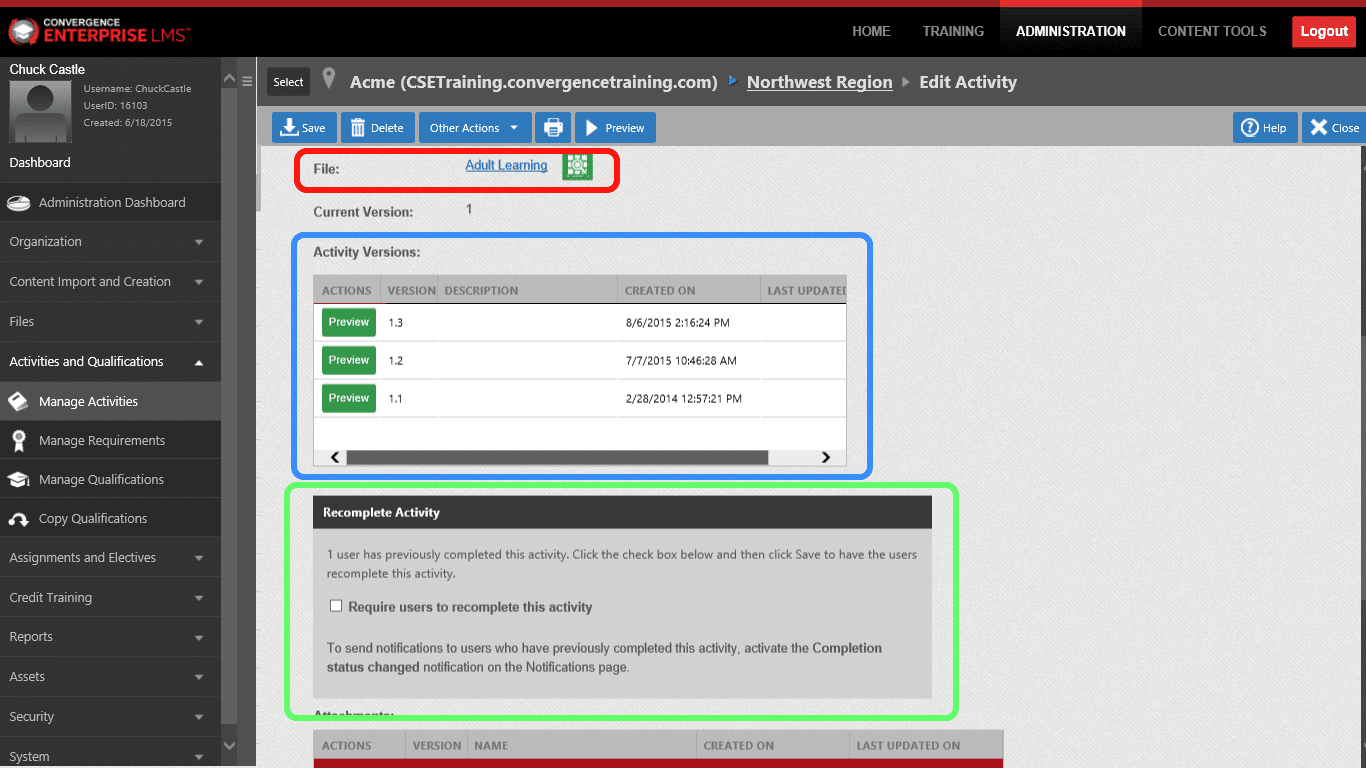Click the printer icon in toolbar
The width and height of the screenshot is (1366, 768).
coord(552,128)
